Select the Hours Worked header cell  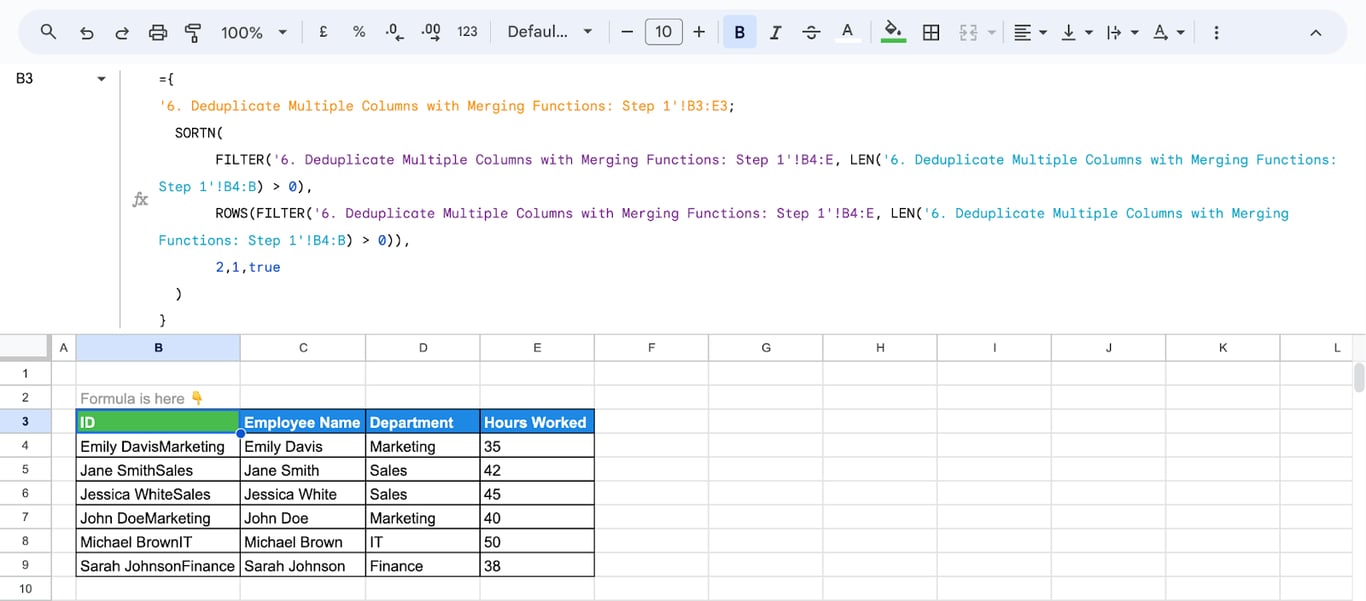(537, 422)
